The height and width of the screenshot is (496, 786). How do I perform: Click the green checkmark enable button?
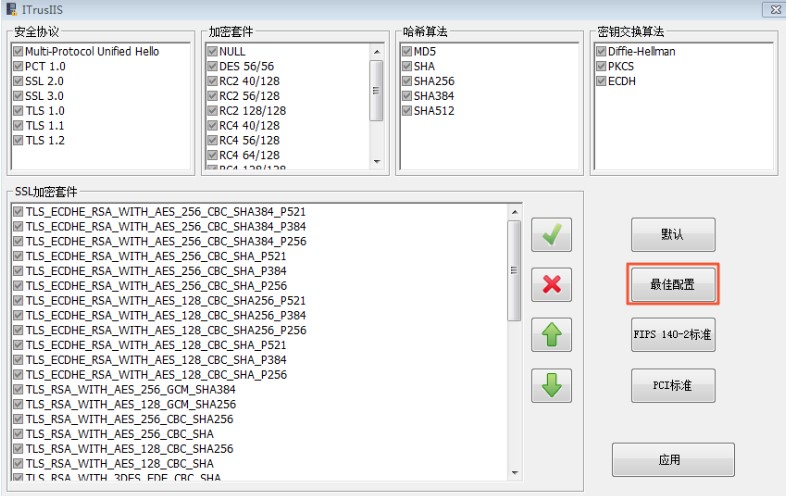[551, 236]
